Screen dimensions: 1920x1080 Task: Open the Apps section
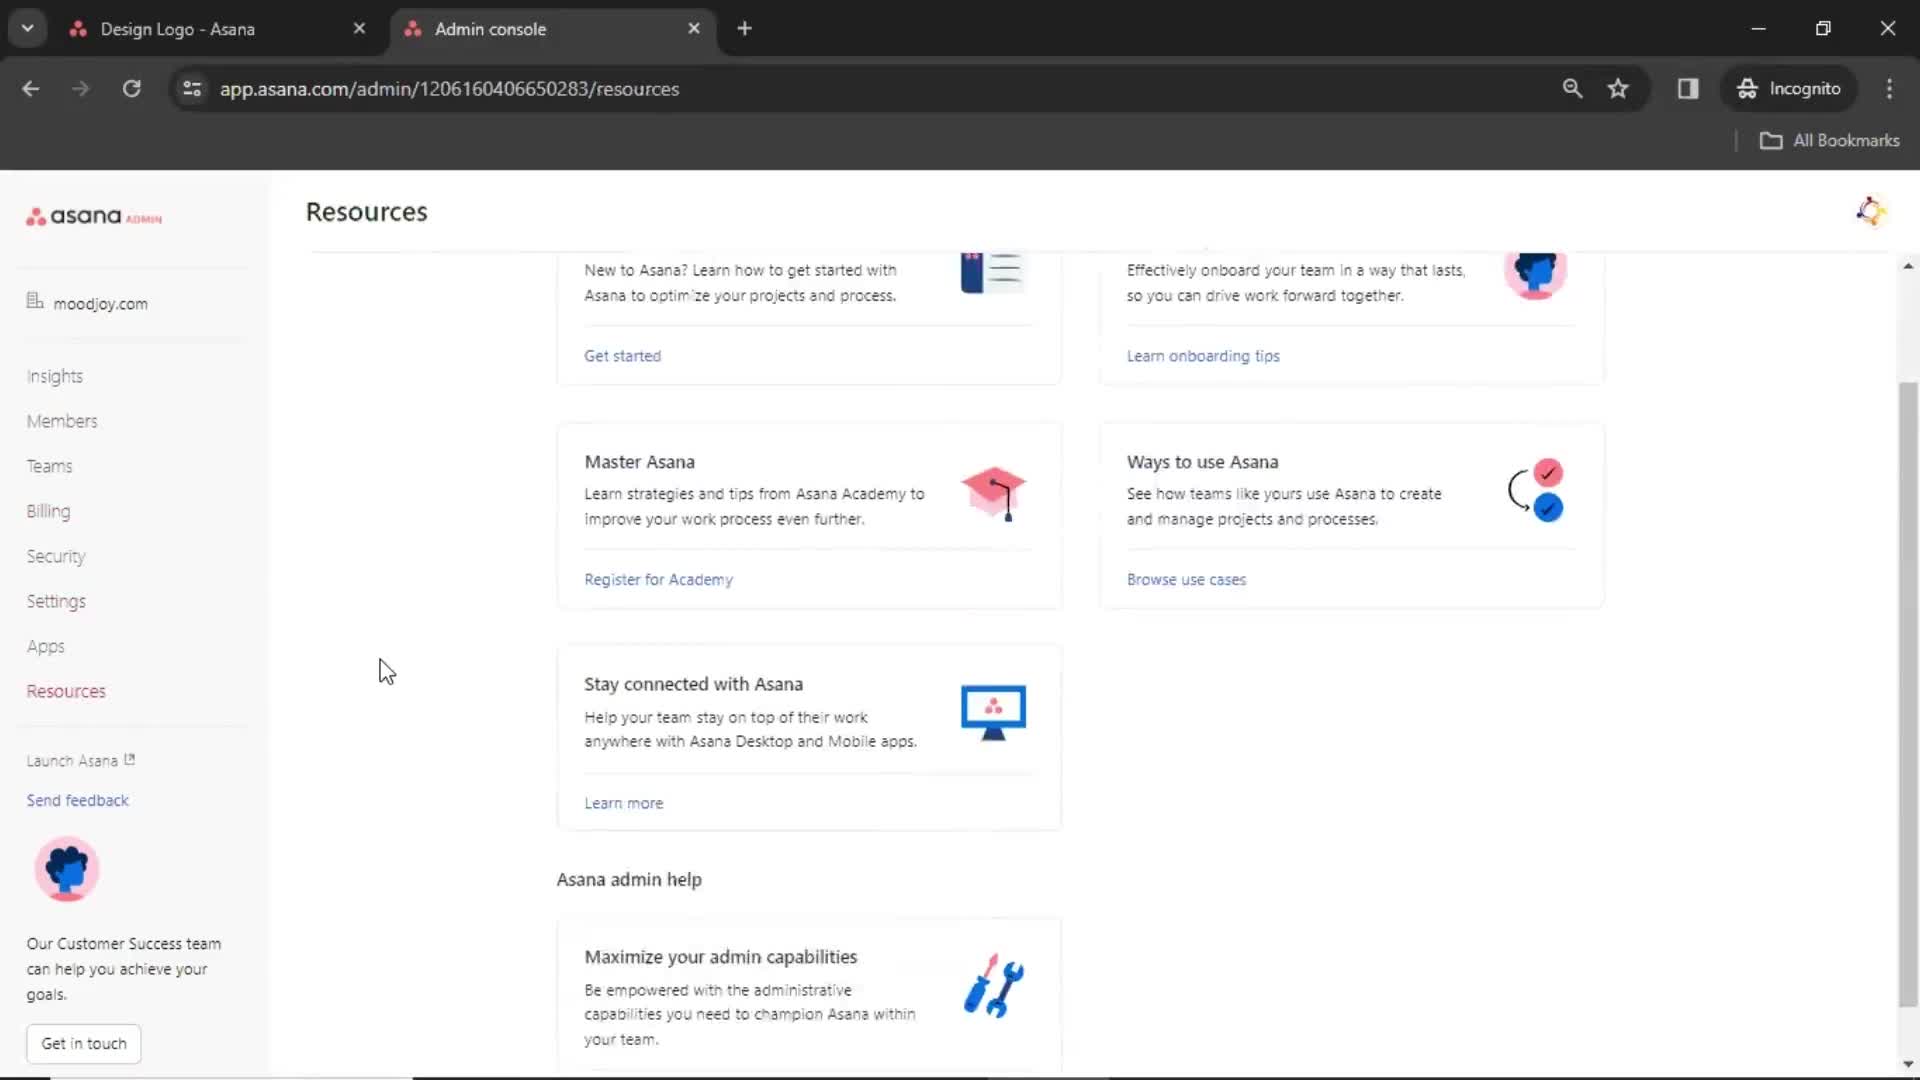click(45, 646)
